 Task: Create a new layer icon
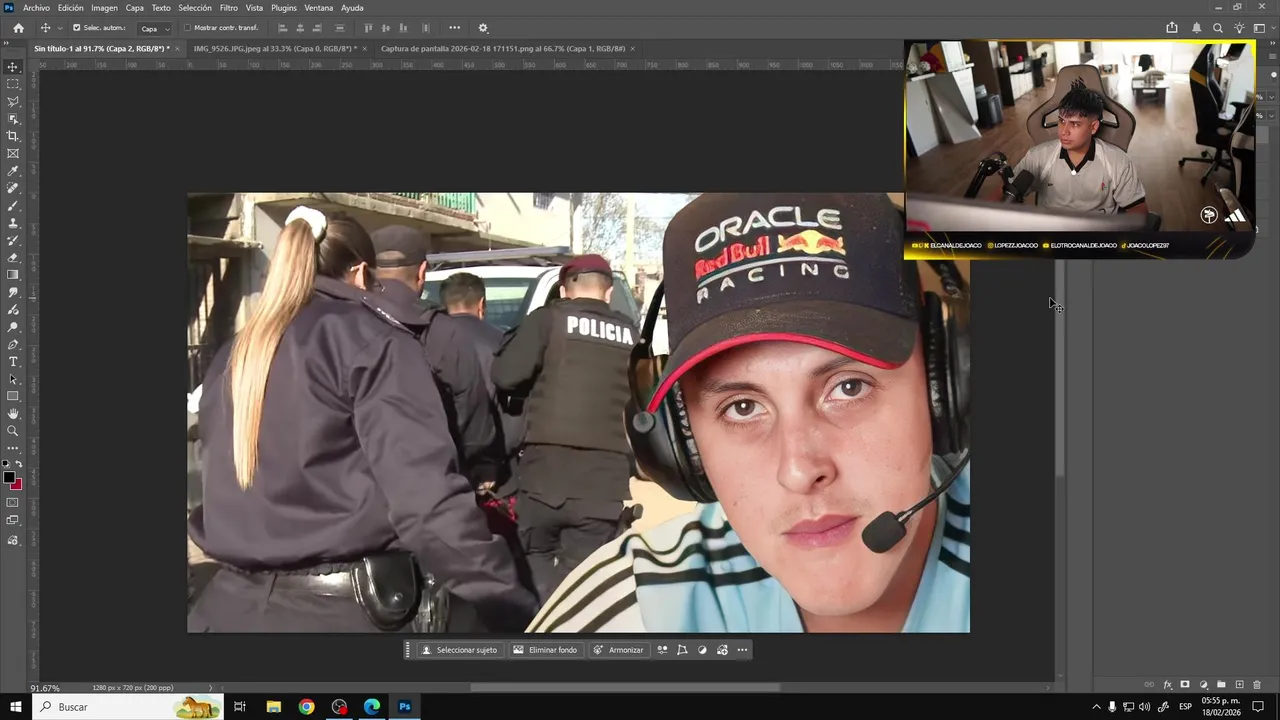coord(1239,685)
